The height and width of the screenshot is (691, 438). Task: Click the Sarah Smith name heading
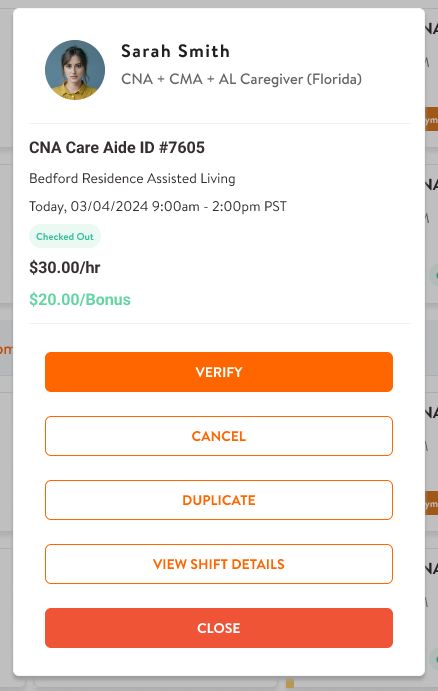click(x=175, y=51)
